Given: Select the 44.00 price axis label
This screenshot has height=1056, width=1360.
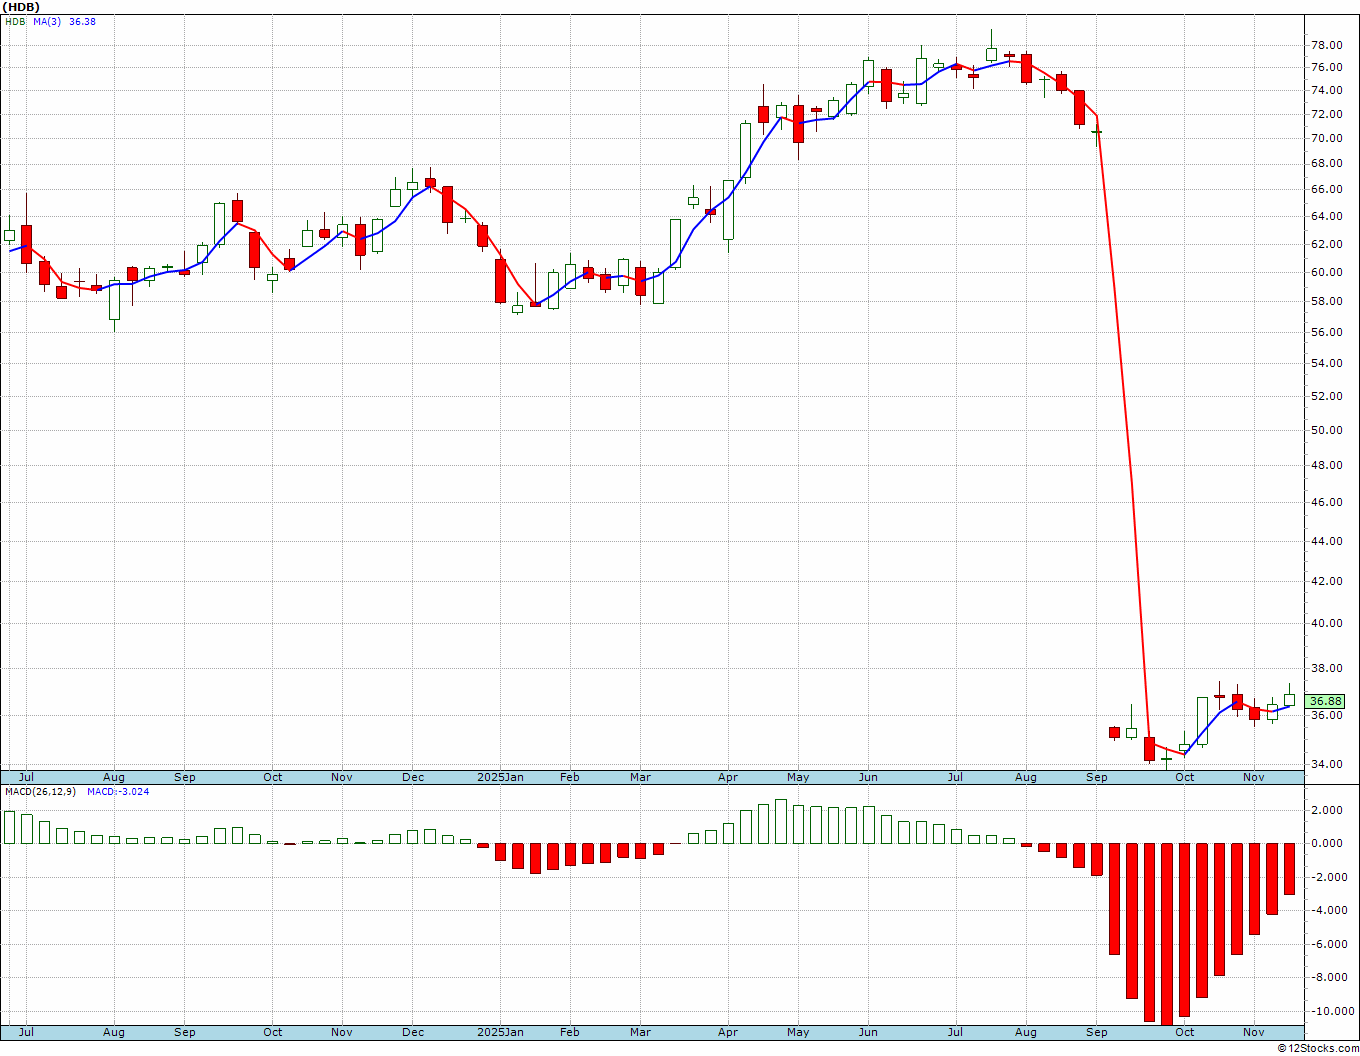Looking at the screenshot, I should 1326,541.
